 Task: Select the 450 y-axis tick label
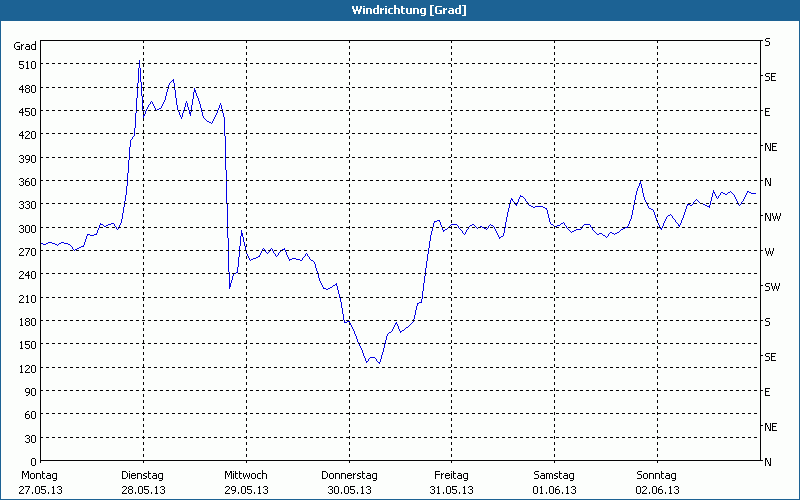pos(28,112)
